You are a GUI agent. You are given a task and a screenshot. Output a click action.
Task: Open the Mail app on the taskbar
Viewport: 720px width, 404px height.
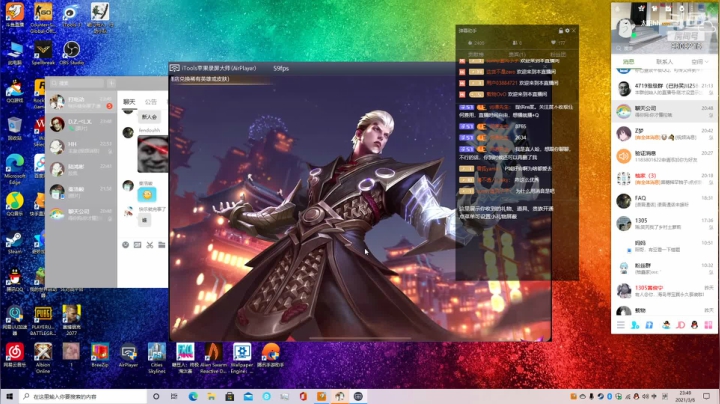tap(248, 396)
